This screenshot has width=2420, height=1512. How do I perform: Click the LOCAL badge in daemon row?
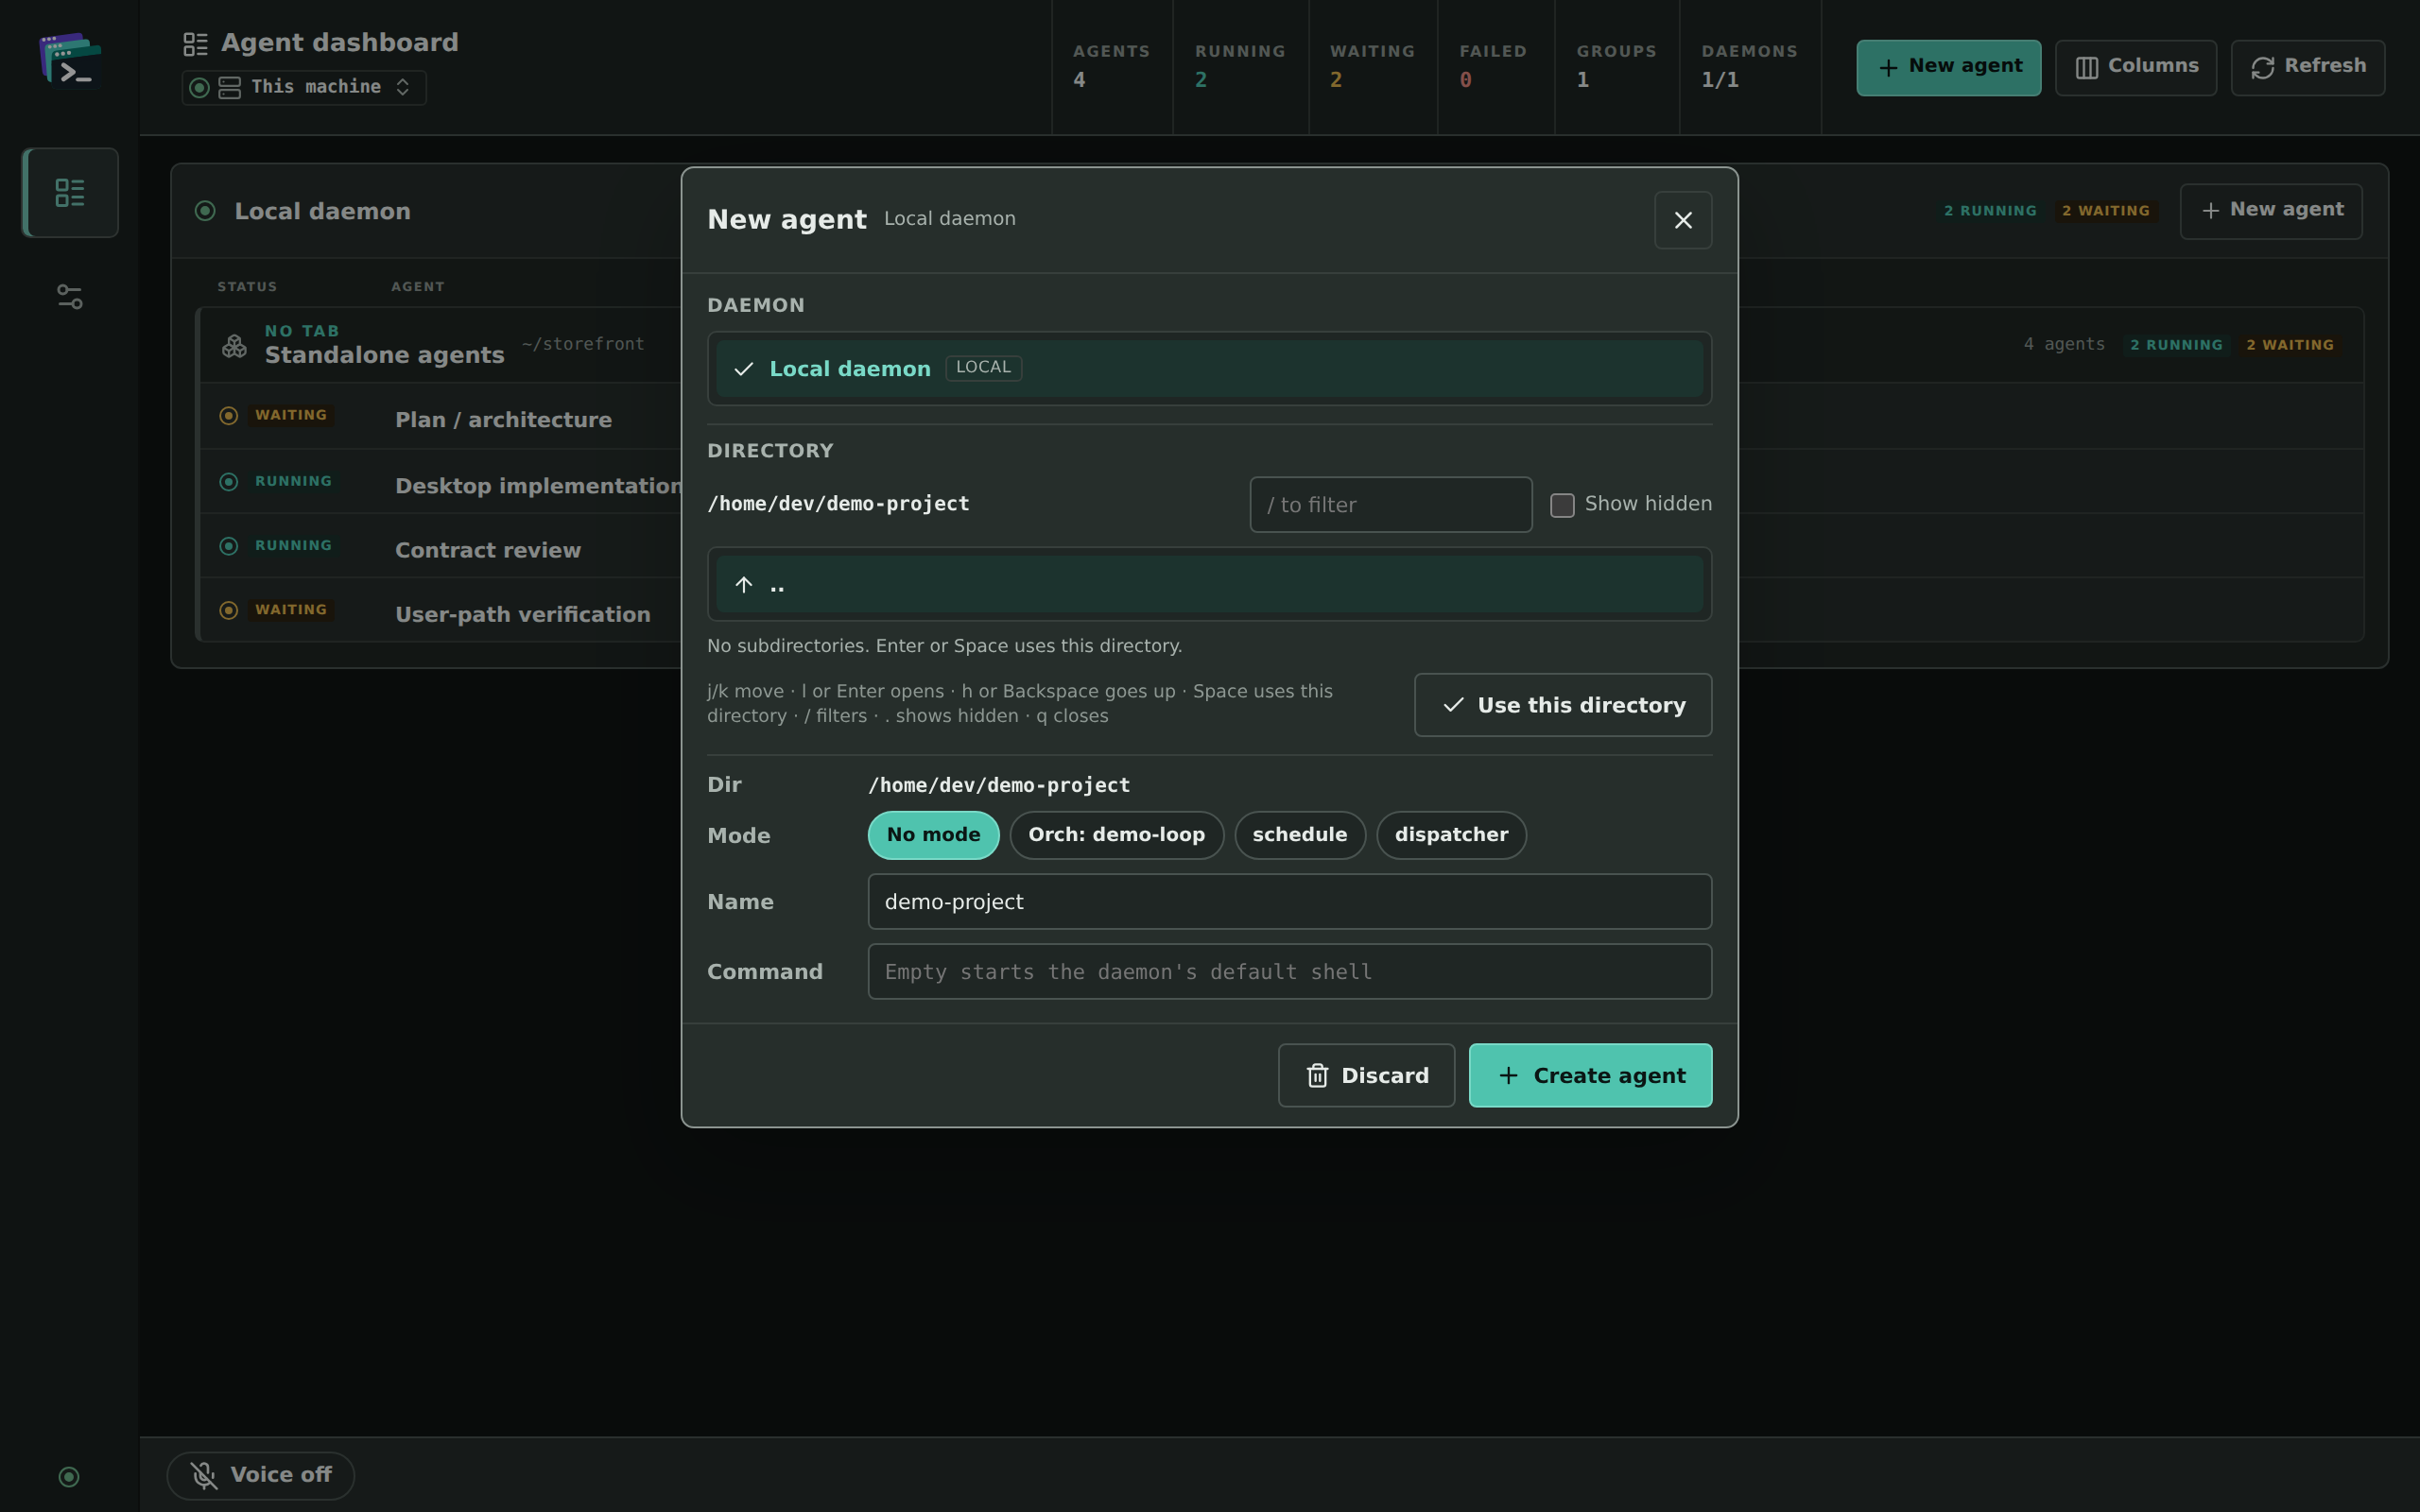[x=983, y=367]
